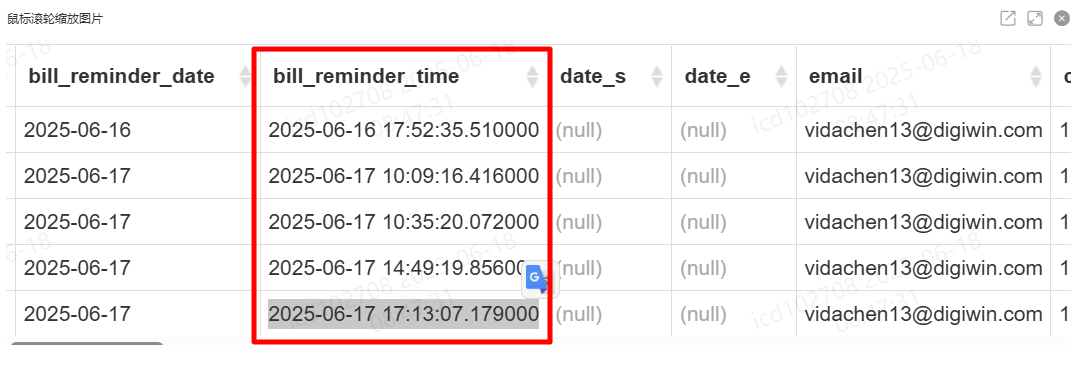Image resolution: width=1078 pixels, height=370 pixels.
Task: Select first row vidachen13@digiwin.com email
Action: pyautogui.click(x=924, y=129)
